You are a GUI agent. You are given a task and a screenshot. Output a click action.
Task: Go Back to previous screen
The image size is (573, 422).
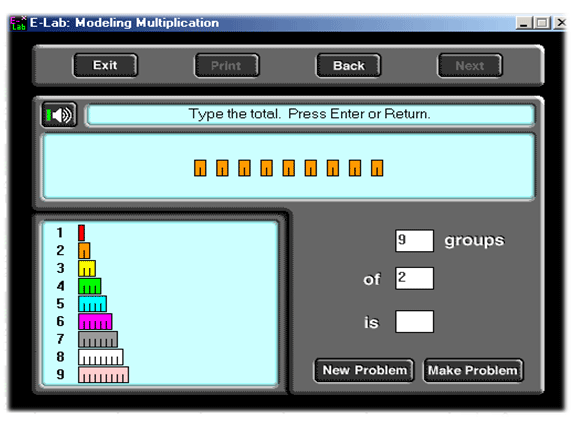(349, 65)
